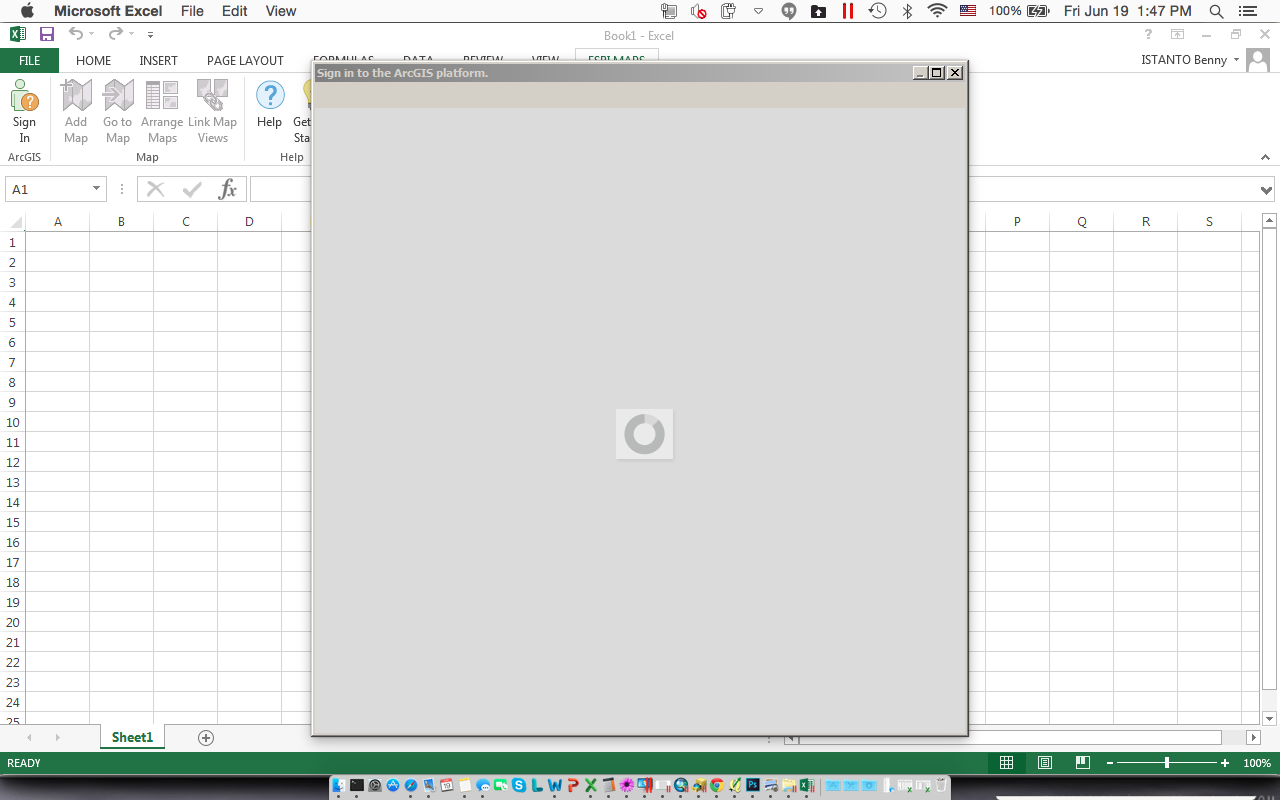The width and height of the screenshot is (1280, 800).
Task: Adjust the zoom slider handle
Action: [x=1167, y=763]
